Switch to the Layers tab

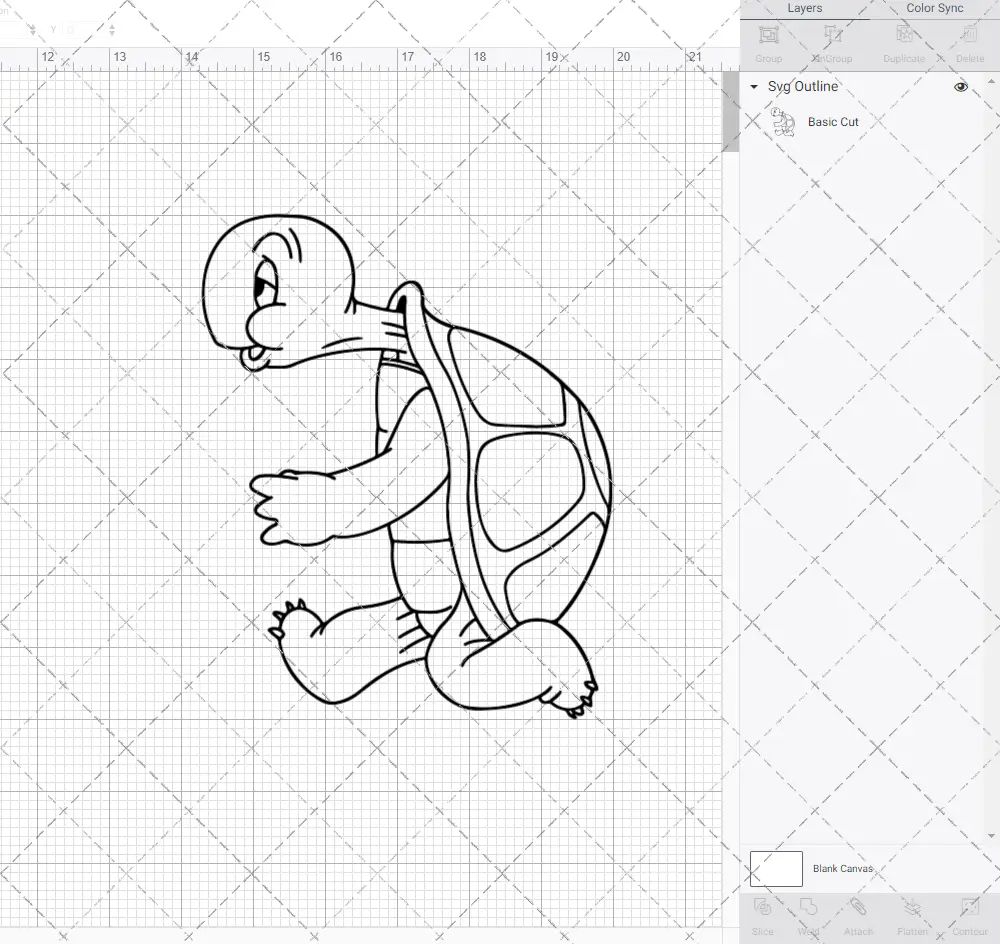[x=804, y=8]
